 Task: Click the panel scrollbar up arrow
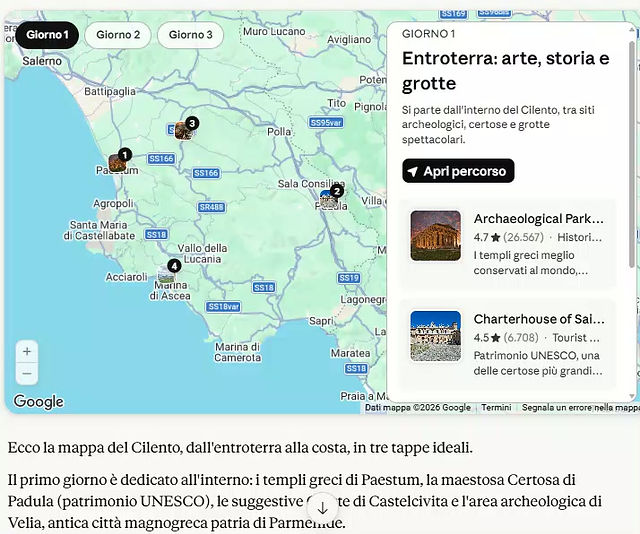point(632,29)
